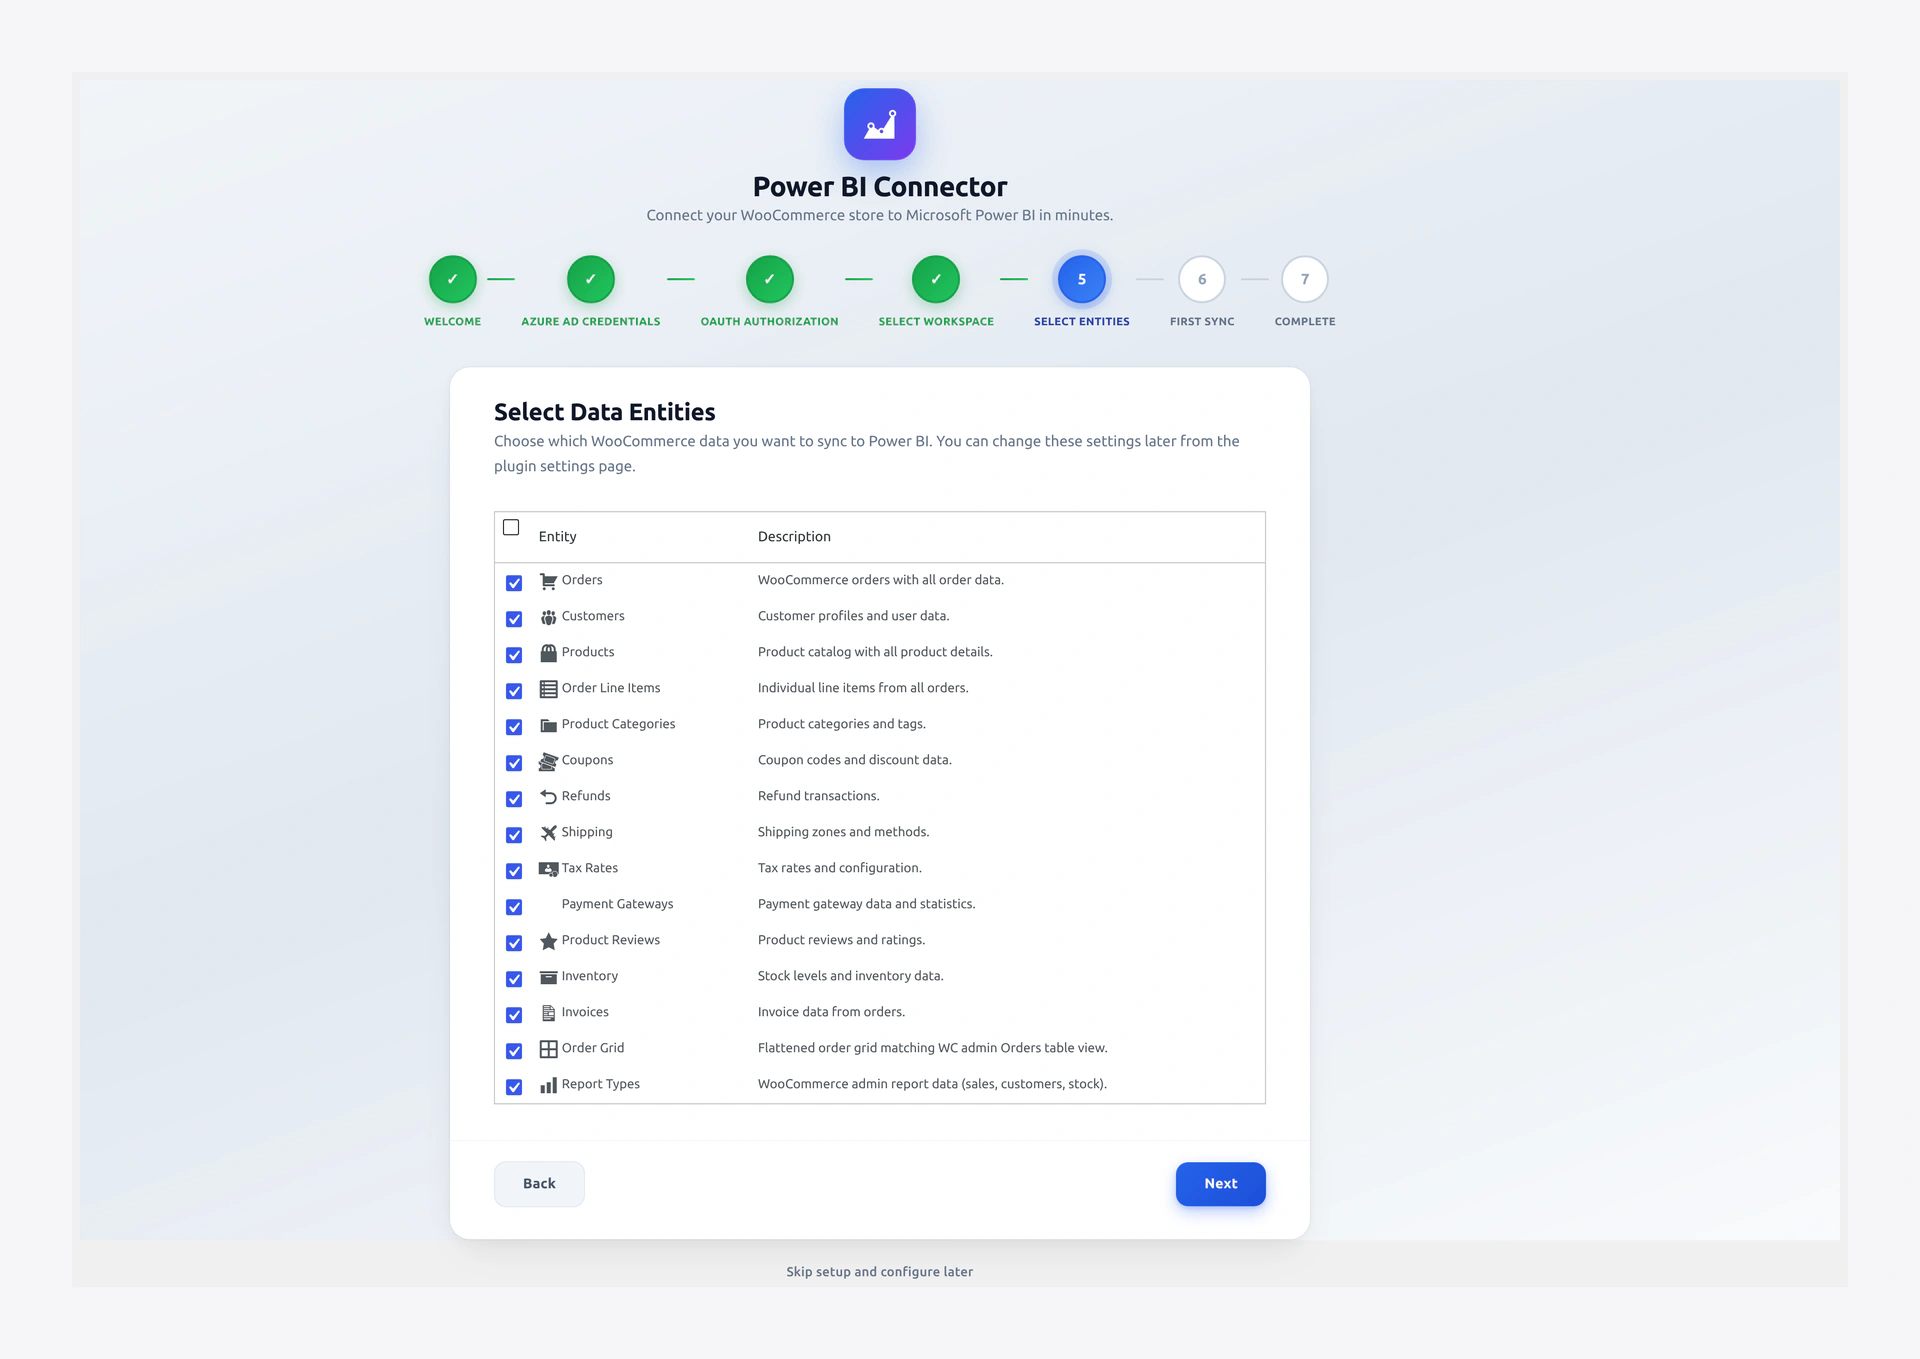Go to the Welcome step circle
The height and width of the screenshot is (1359, 1920).
tap(453, 279)
